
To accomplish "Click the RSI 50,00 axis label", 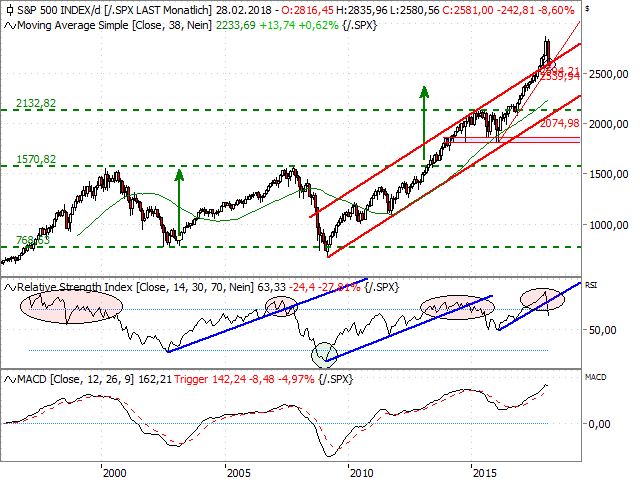I will (602, 330).
